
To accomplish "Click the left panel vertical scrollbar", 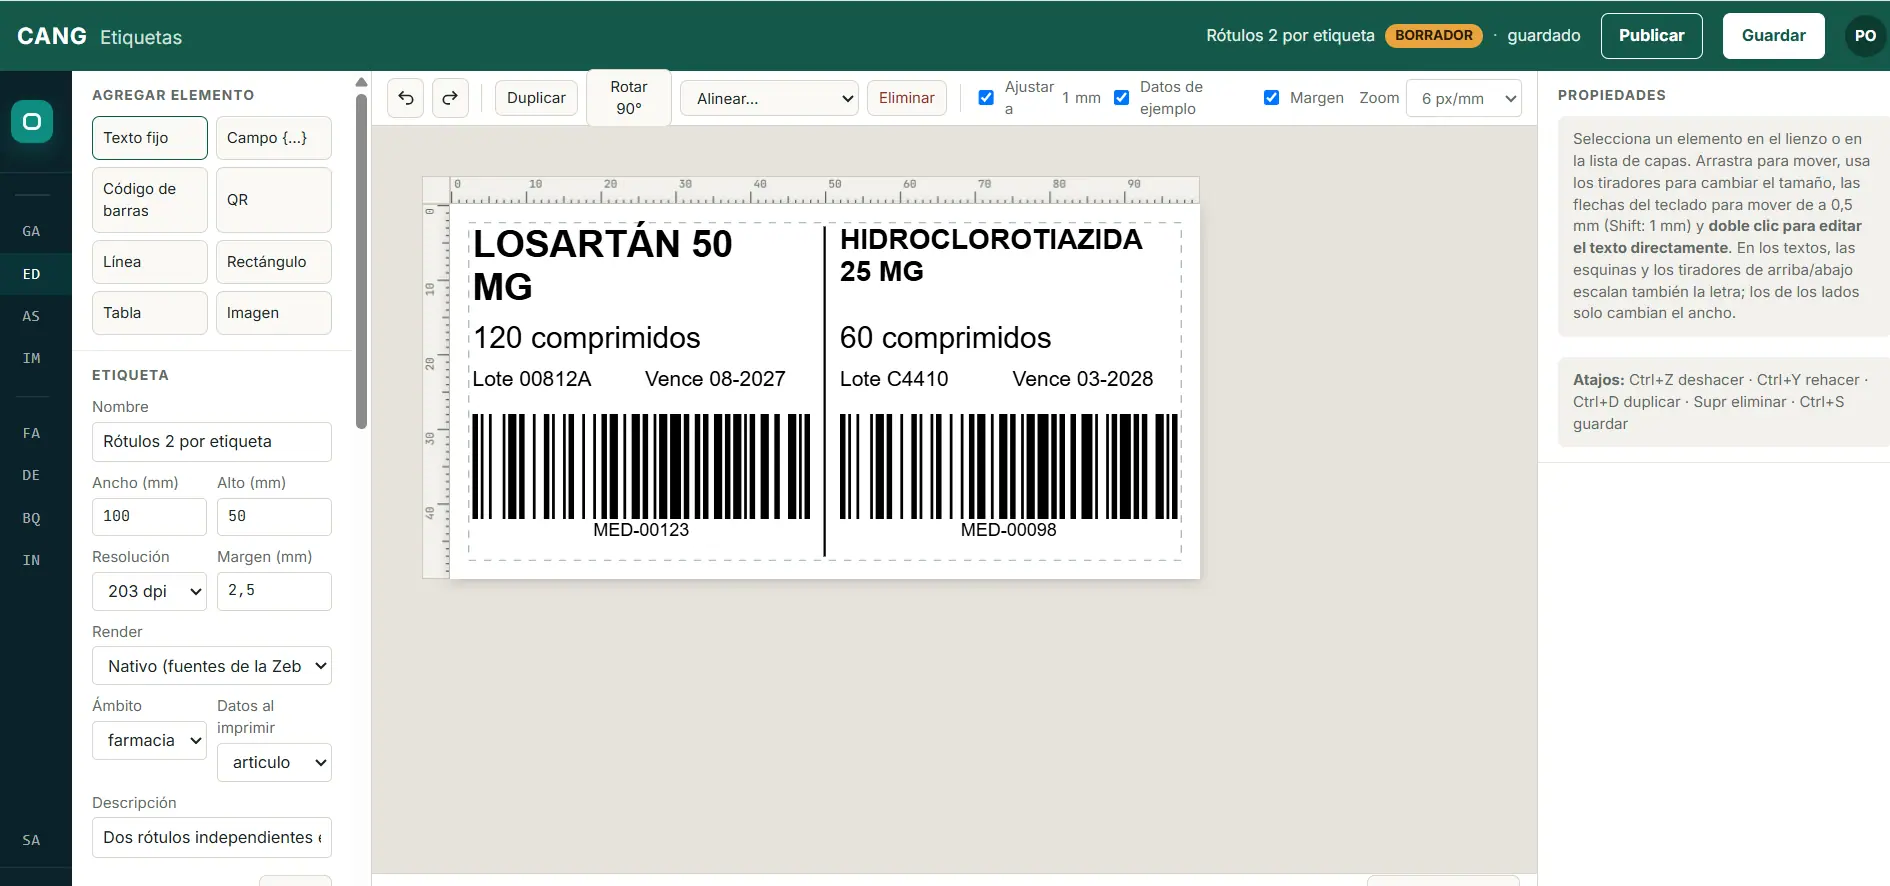I will pos(362,260).
